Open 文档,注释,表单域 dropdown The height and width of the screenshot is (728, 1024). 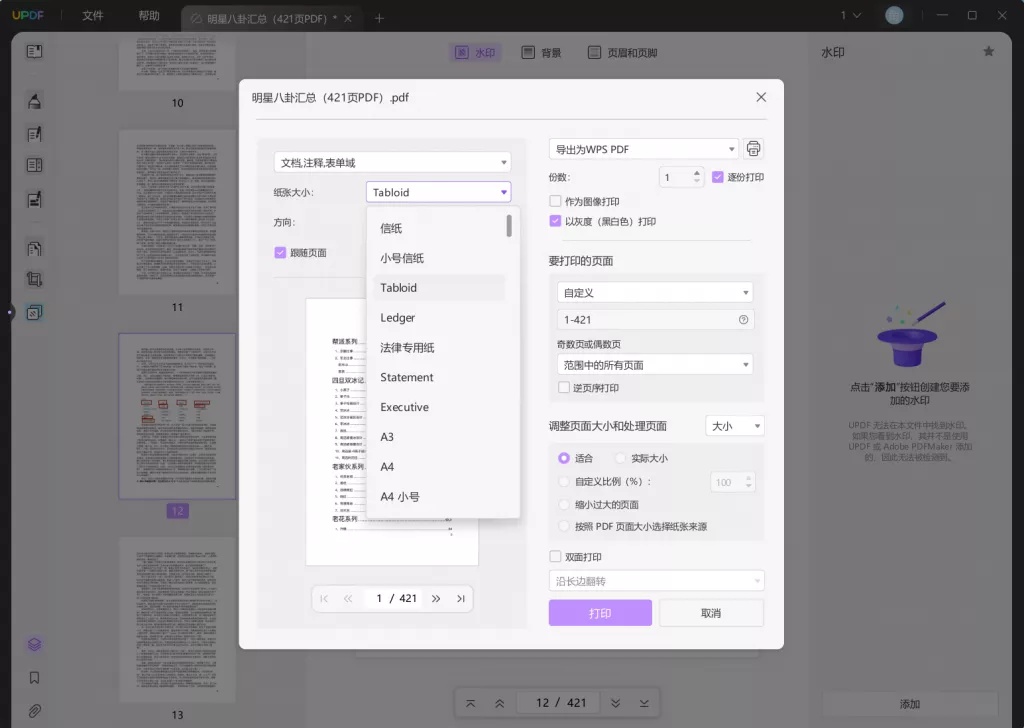[392, 163]
